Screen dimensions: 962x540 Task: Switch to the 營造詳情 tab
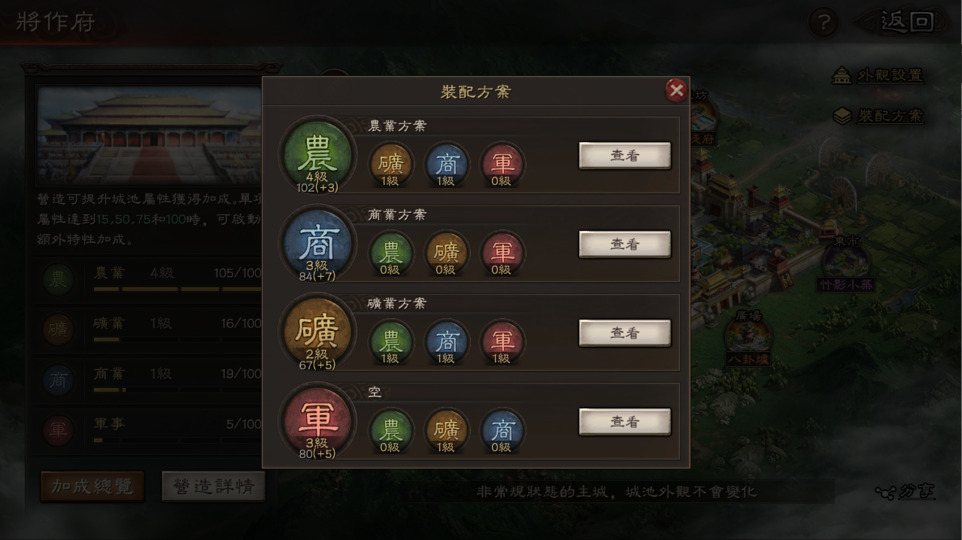tap(214, 487)
